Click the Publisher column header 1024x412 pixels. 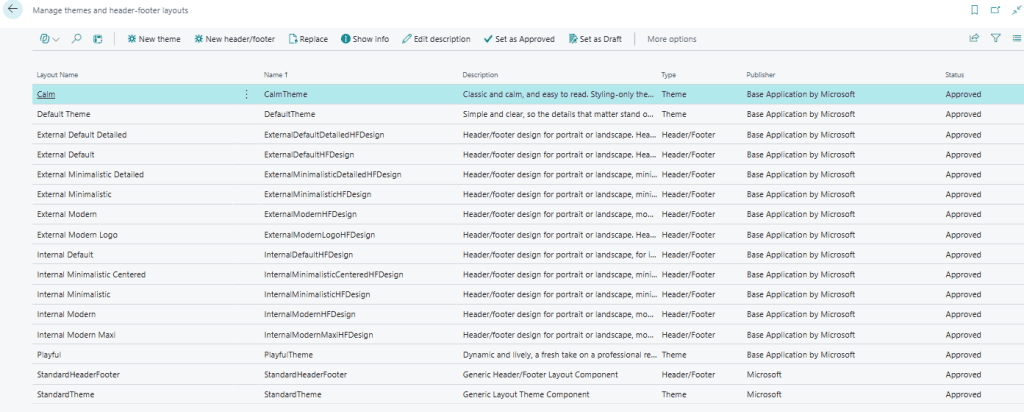click(761, 75)
